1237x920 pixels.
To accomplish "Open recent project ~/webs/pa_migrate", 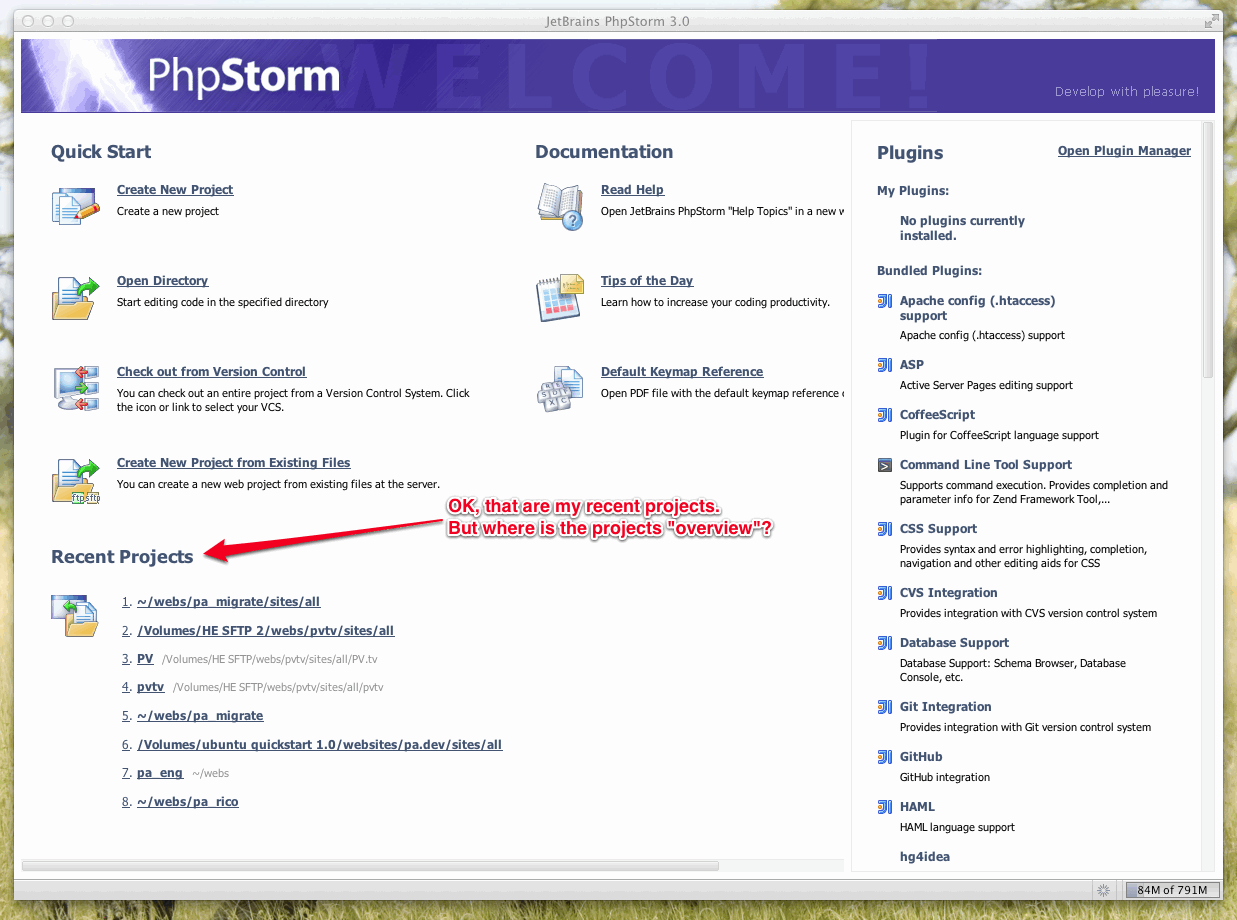I will (200, 716).
